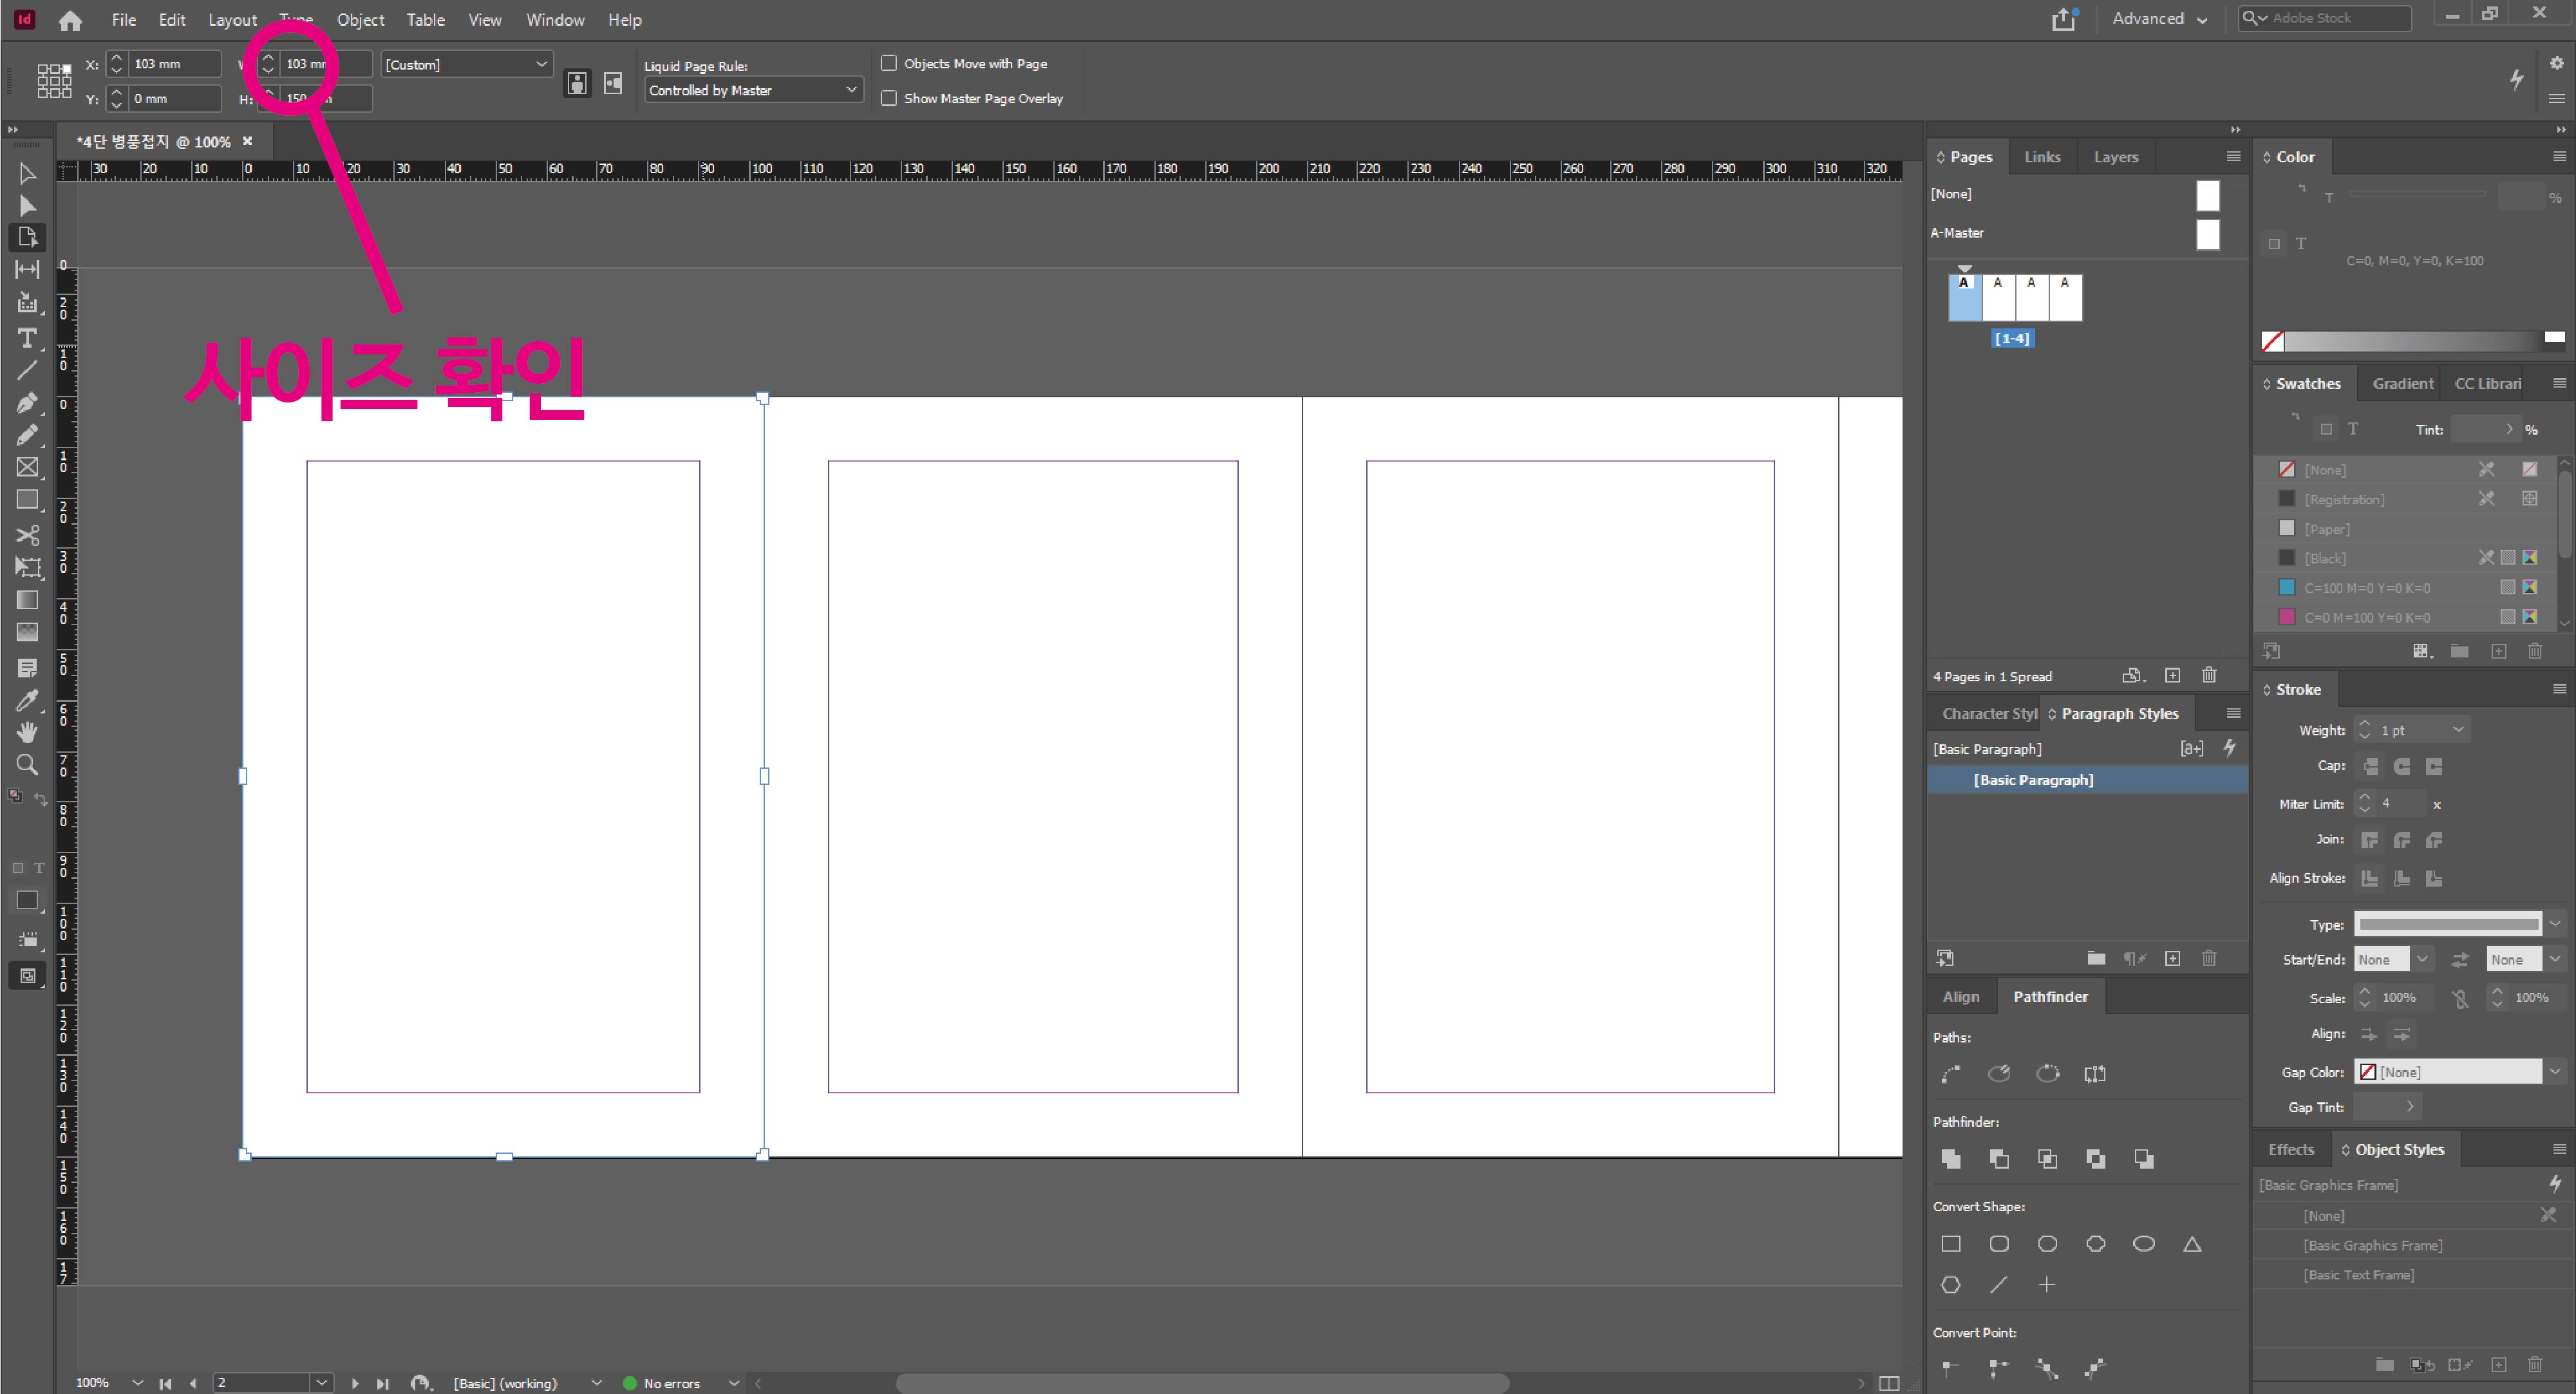The width and height of the screenshot is (2576, 1394).
Task: Open stroke Weight dropdown
Action: [x=2458, y=730]
